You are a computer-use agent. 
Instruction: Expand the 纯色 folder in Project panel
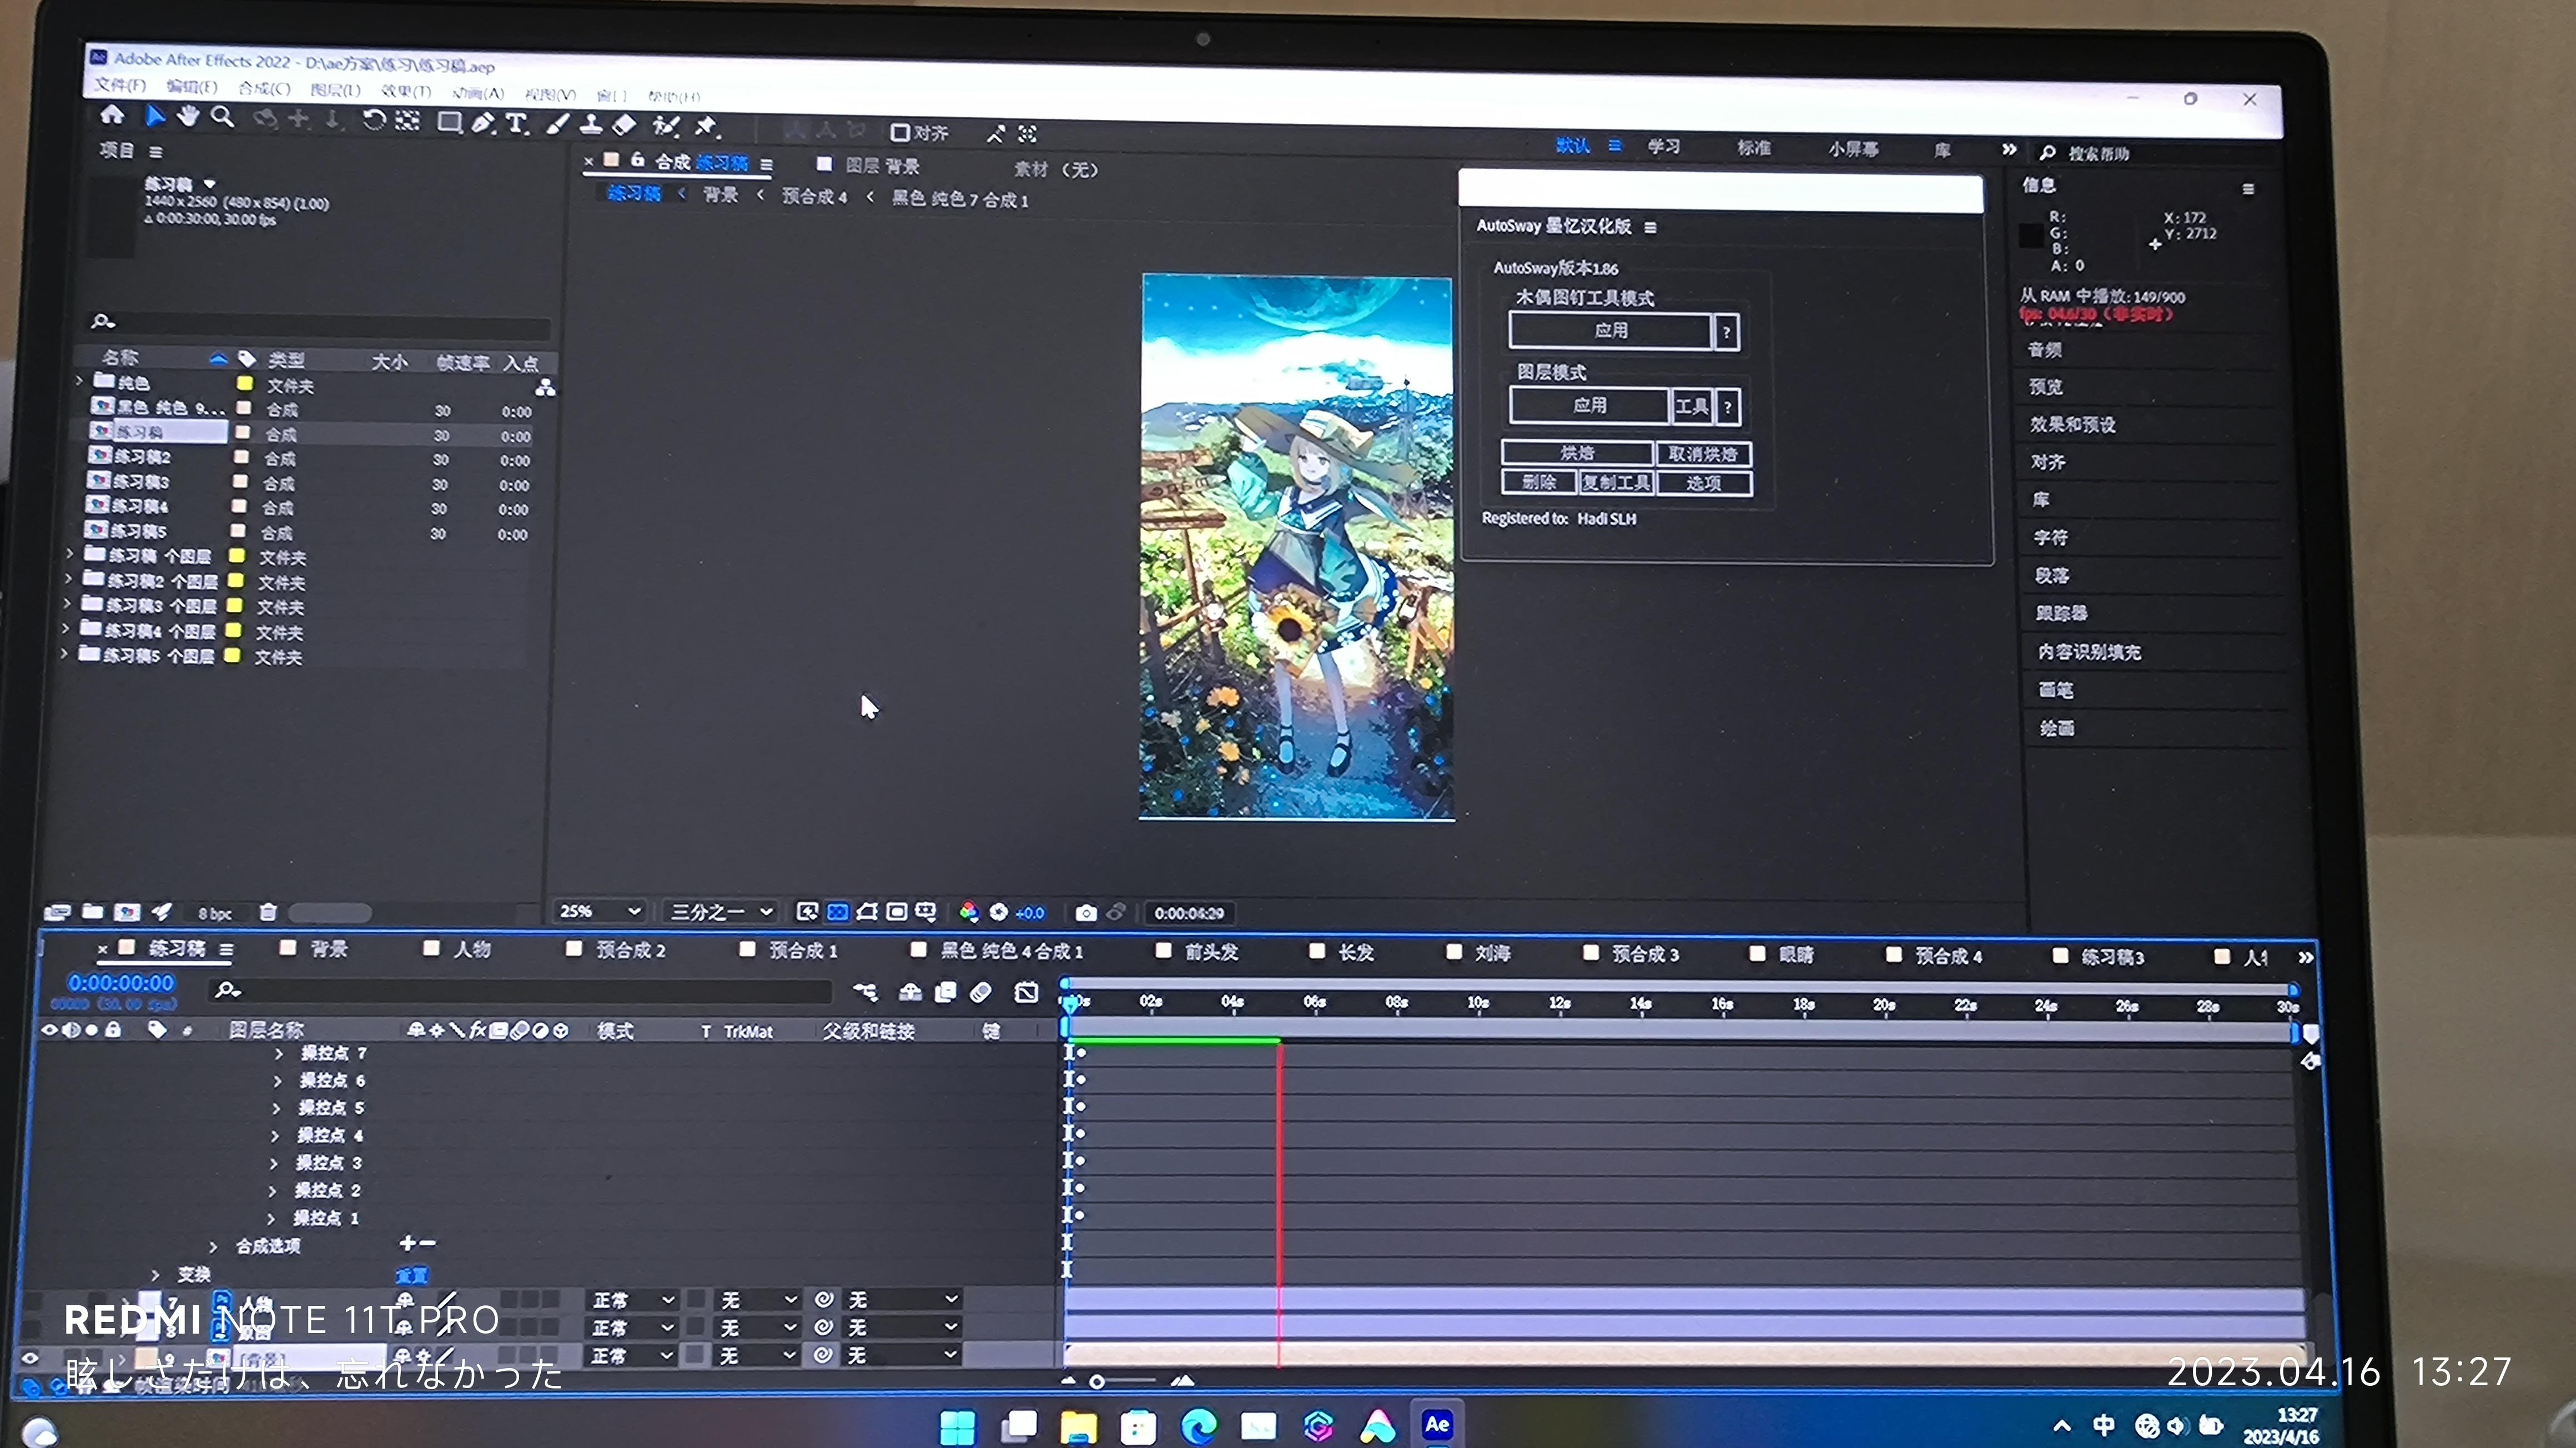79,381
